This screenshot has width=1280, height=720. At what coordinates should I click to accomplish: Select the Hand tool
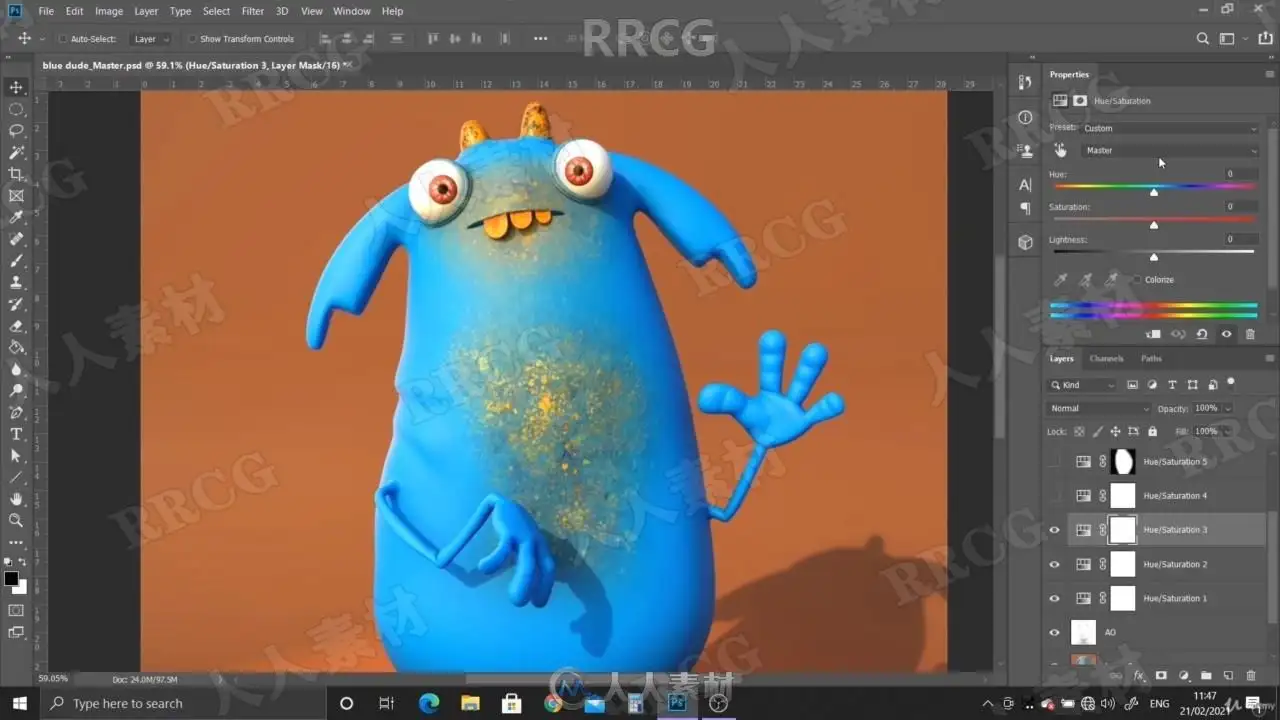16,498
